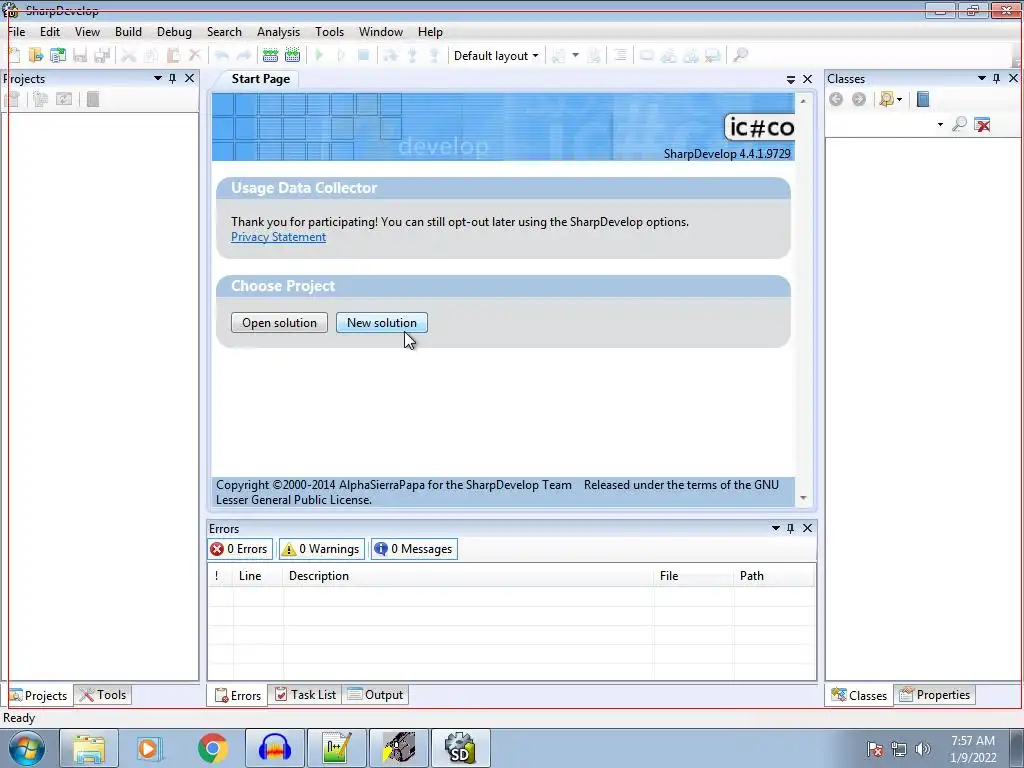Toggle auto-hide pin on Classes panel
This screenshot has height=768, width=1024.
tap(996, 78)
